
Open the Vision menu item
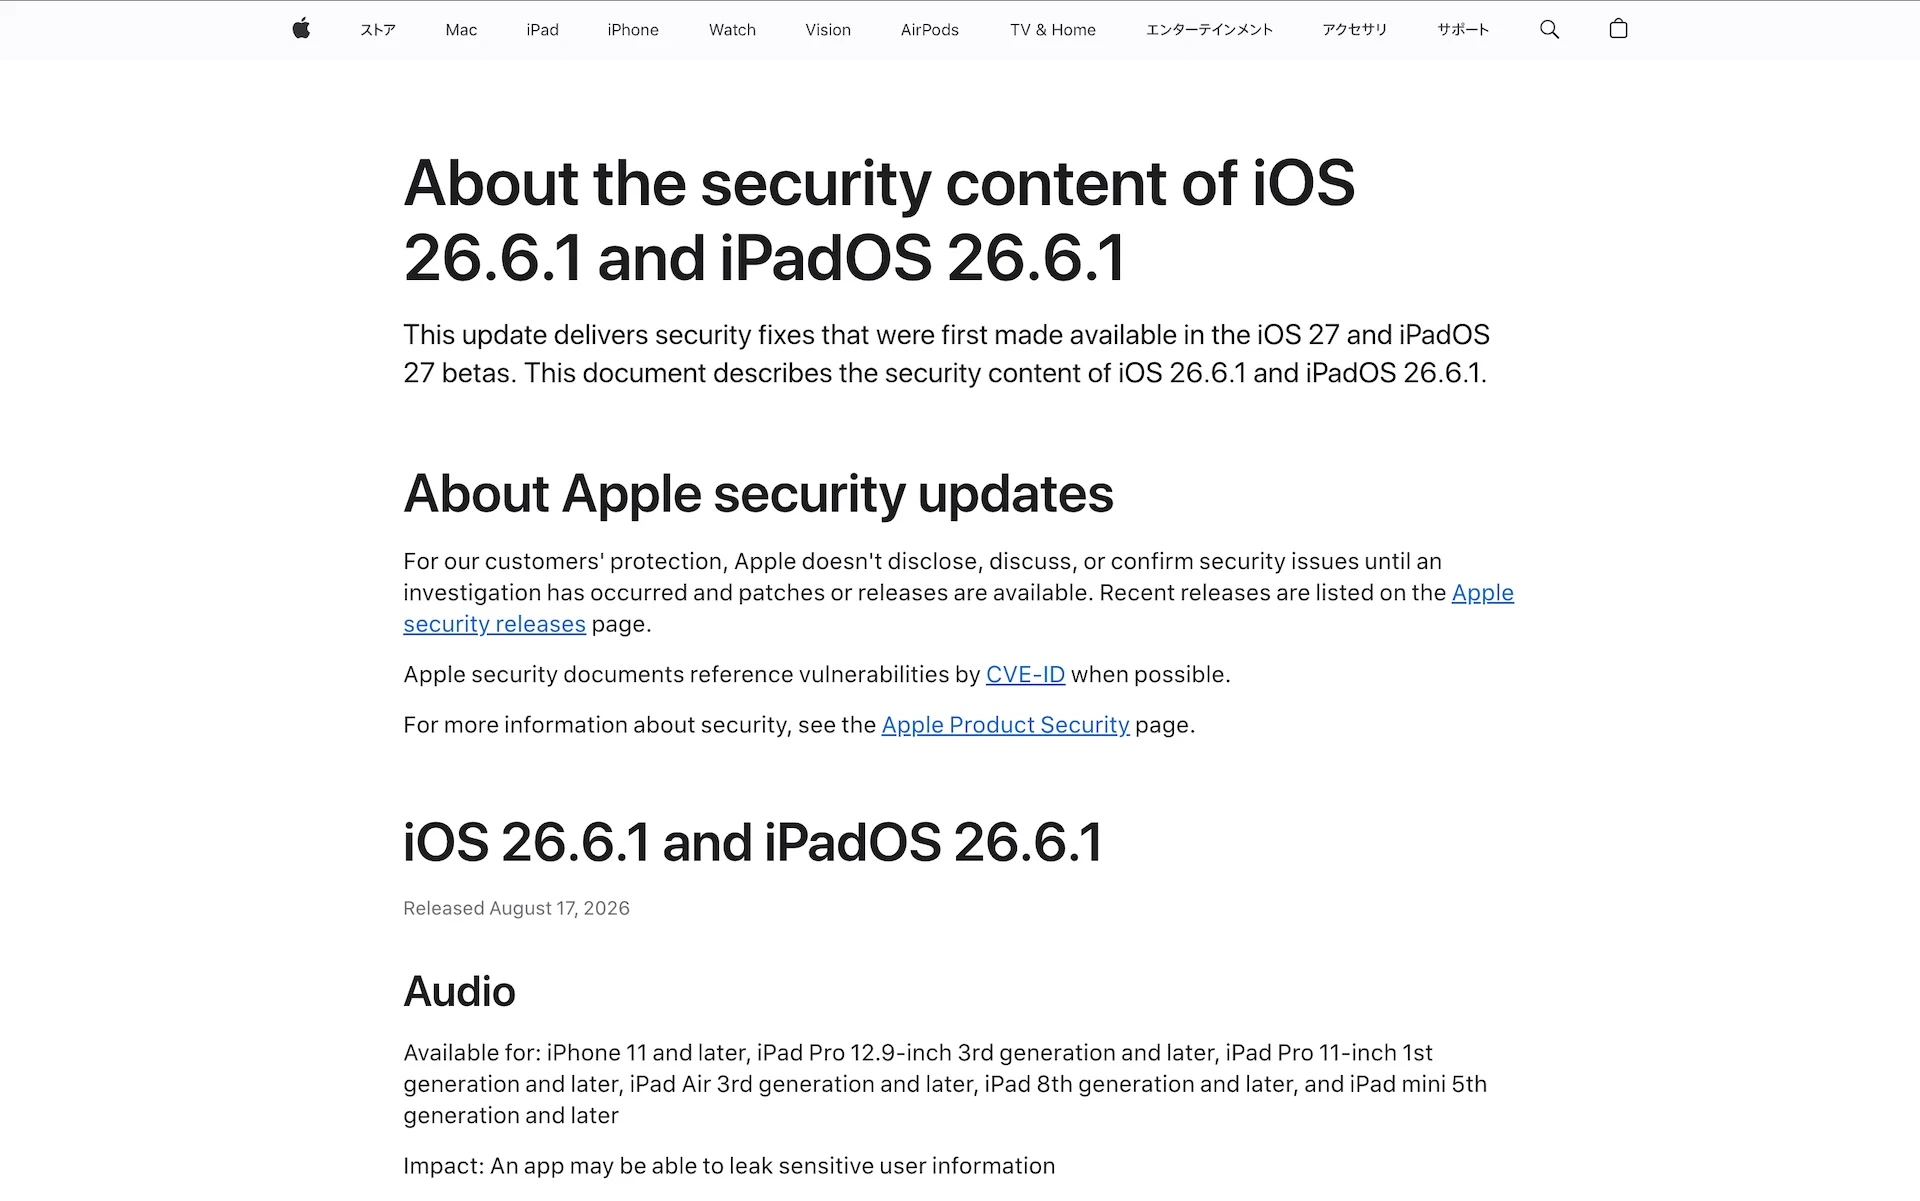828,30
